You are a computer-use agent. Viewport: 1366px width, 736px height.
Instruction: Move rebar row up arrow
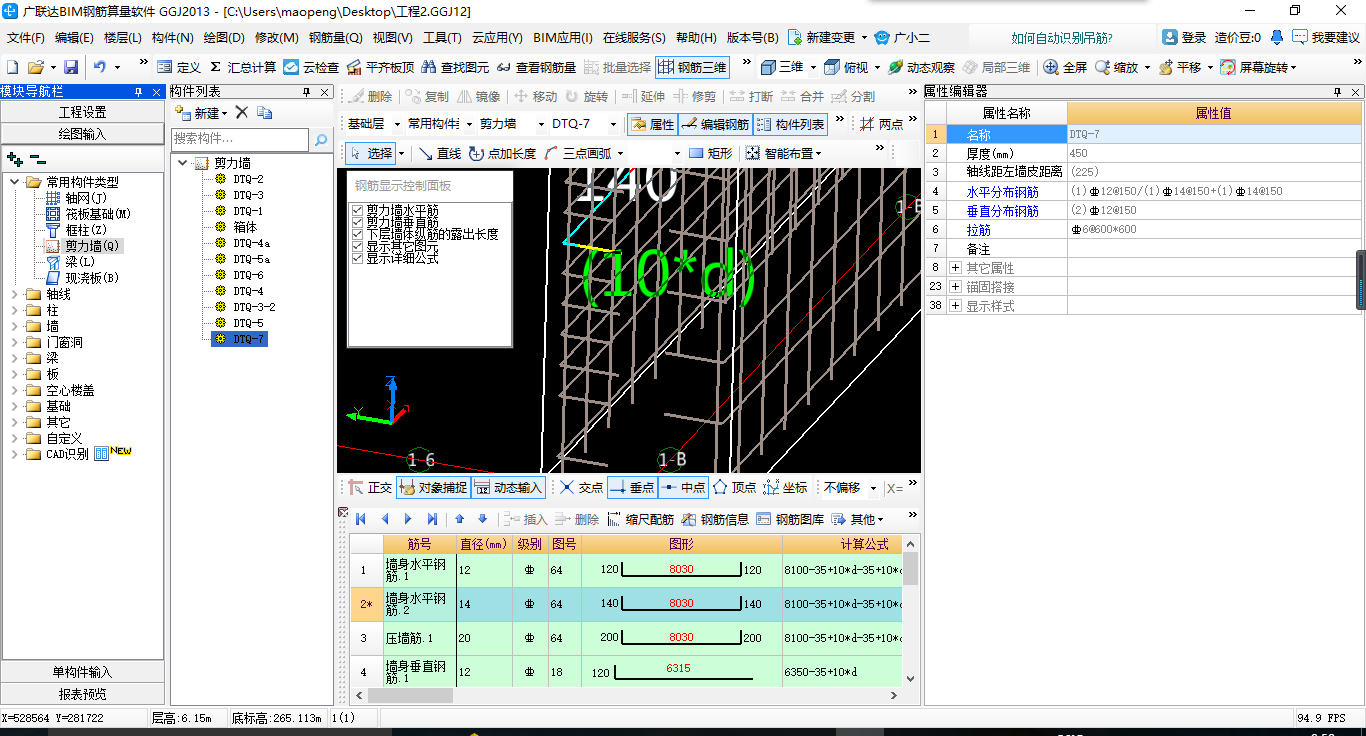tap(460, 519)
